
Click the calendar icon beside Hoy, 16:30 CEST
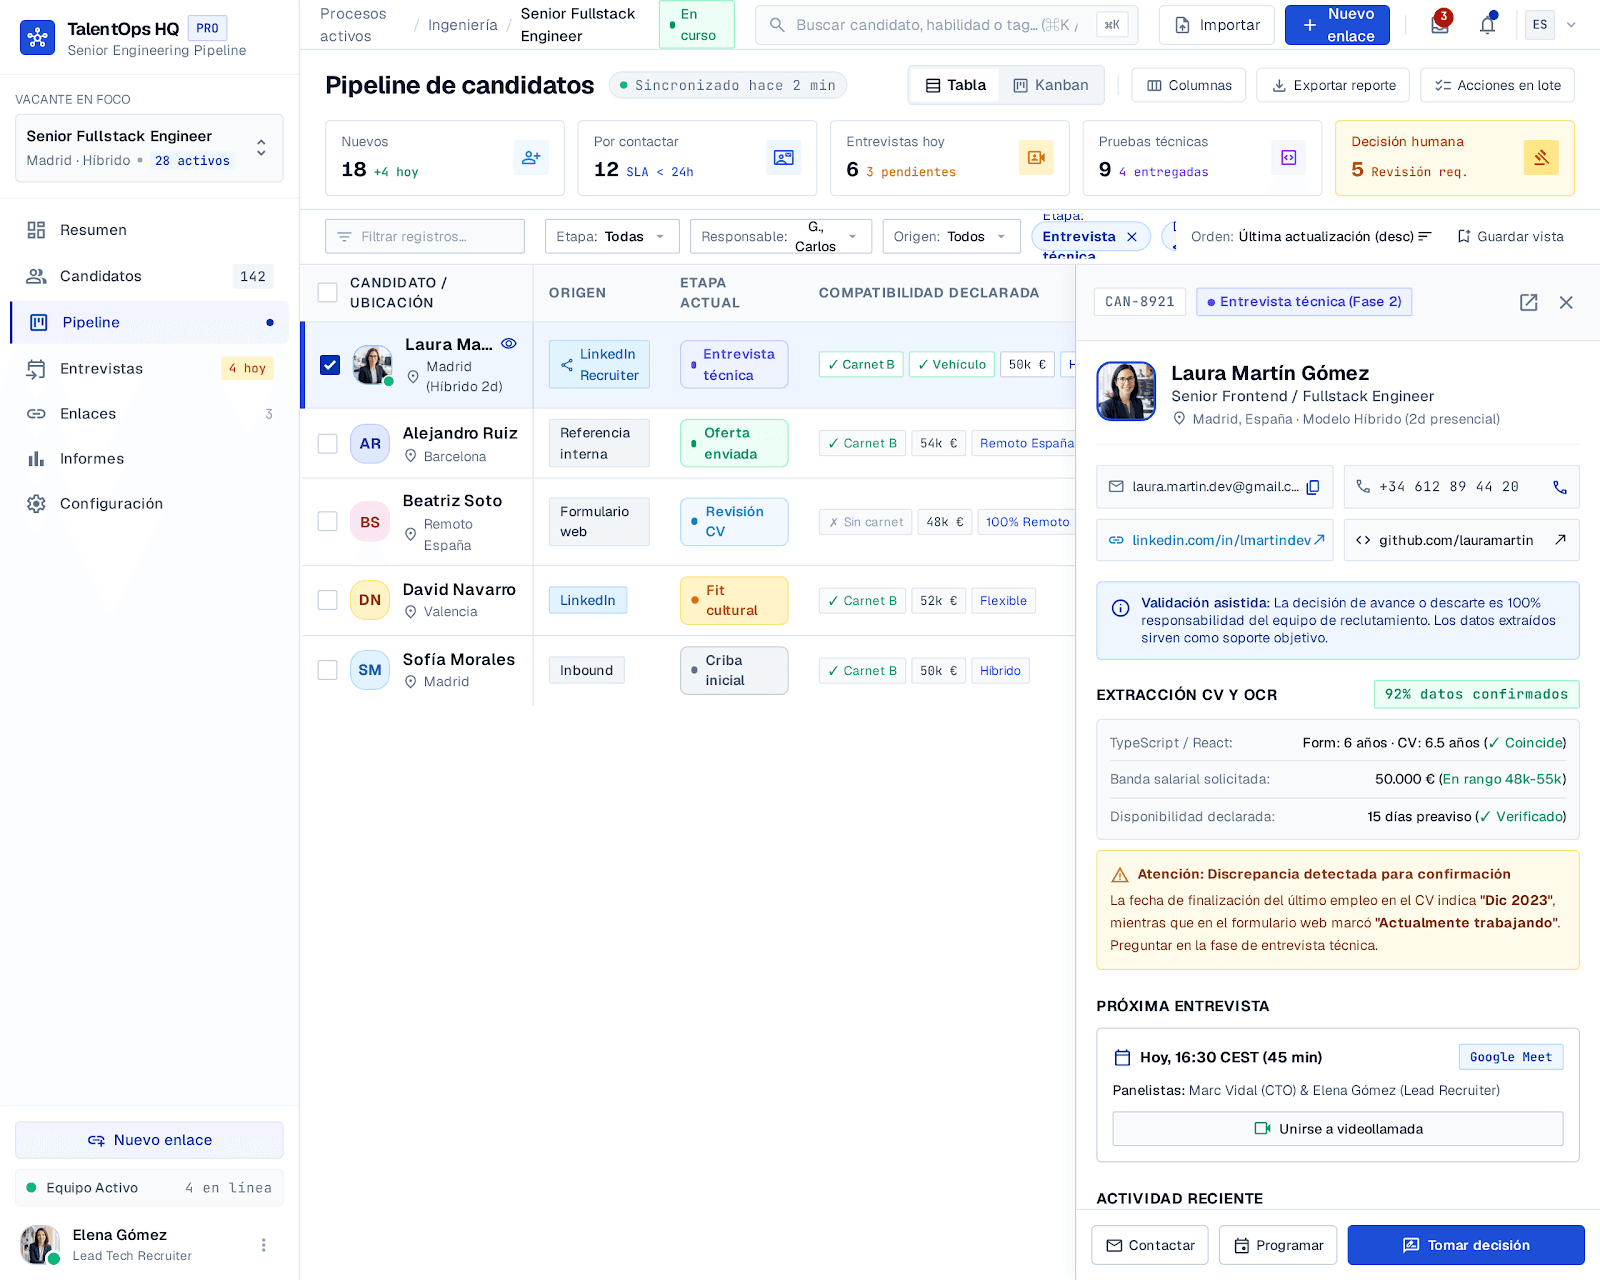coord(1122,1058)
